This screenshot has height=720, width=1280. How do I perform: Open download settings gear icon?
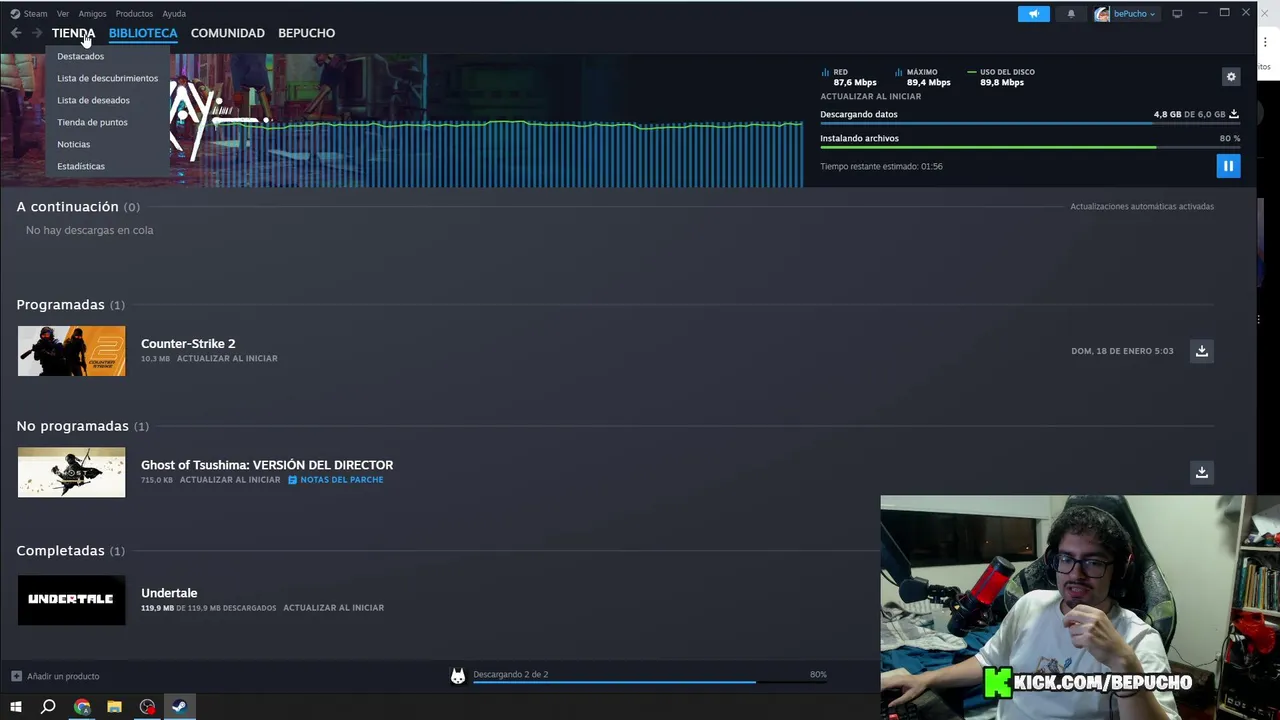[1231, 77]
